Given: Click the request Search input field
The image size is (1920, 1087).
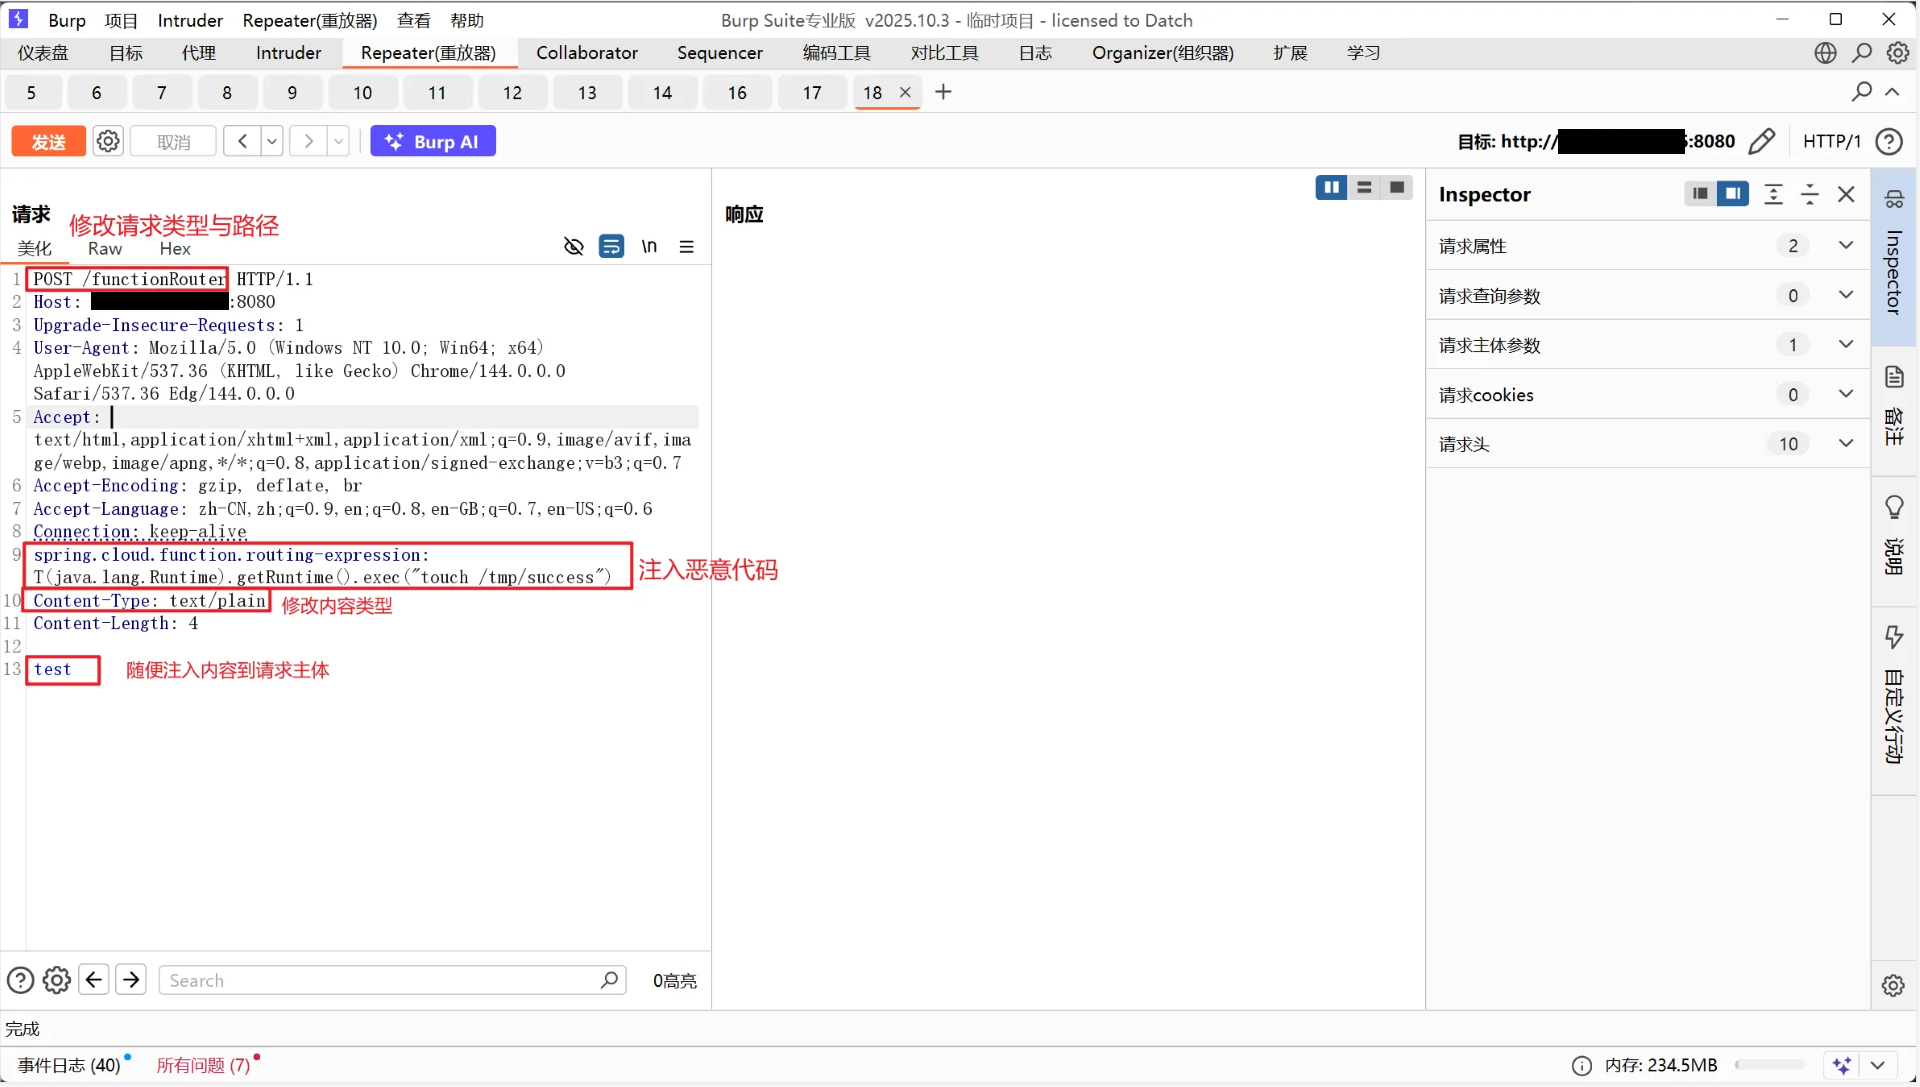Looking at the screenshot, I should [393, 980].
